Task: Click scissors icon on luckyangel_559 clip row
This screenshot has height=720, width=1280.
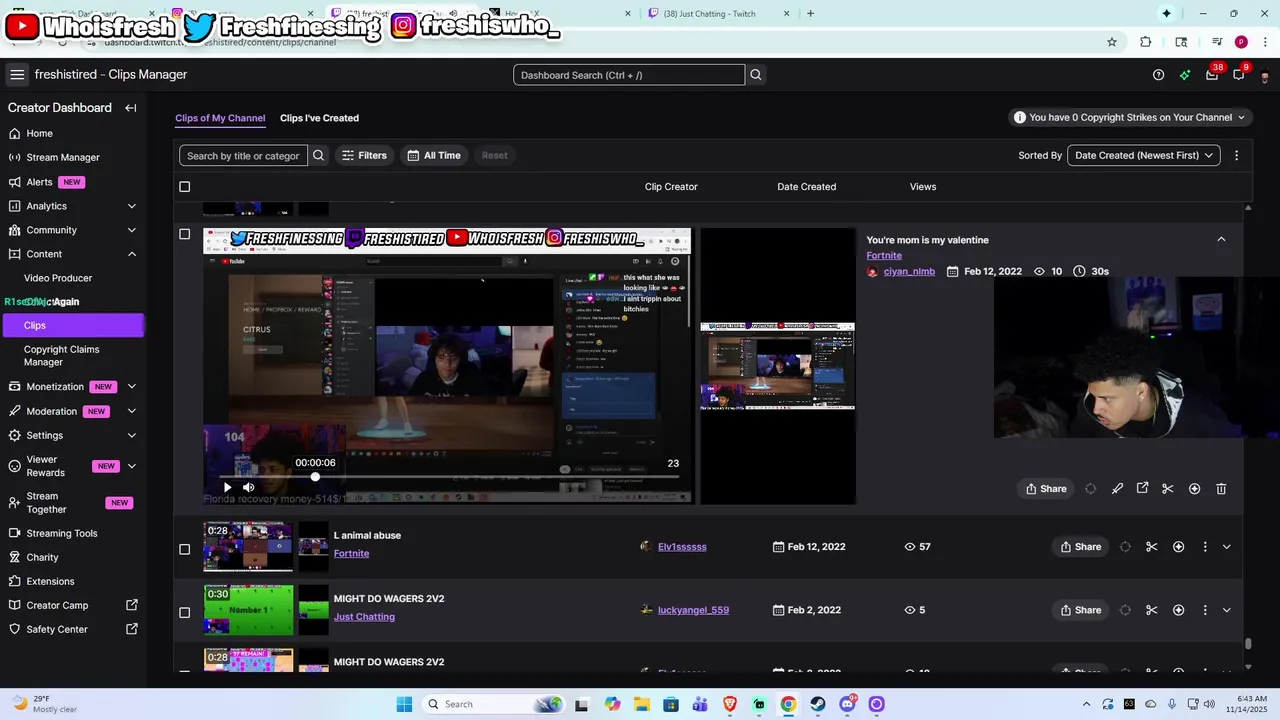Action: coord(1152,610)
